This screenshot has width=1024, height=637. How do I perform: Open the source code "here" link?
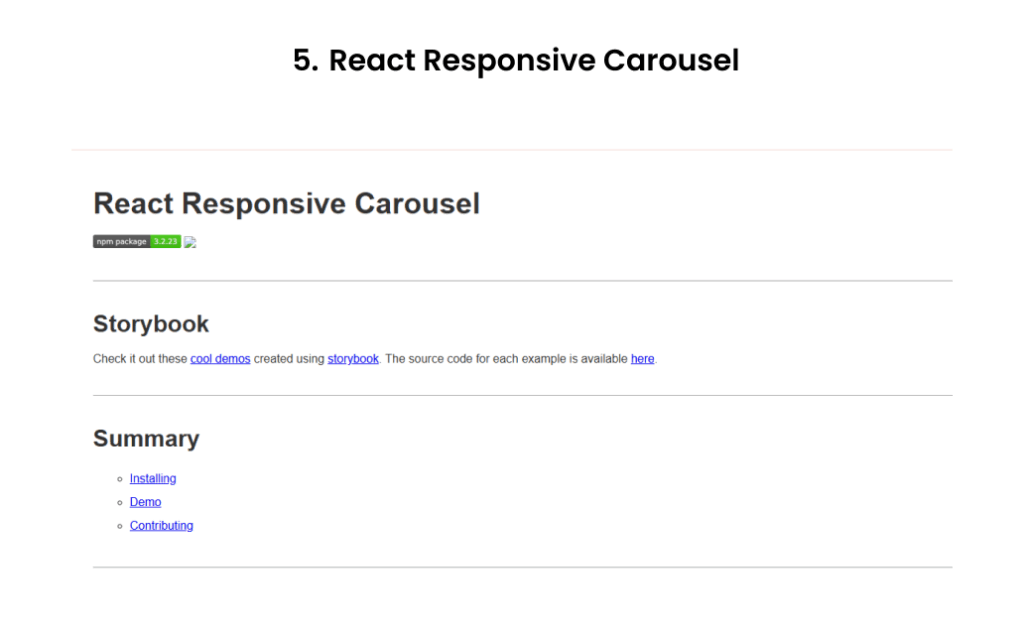(642, 359)
